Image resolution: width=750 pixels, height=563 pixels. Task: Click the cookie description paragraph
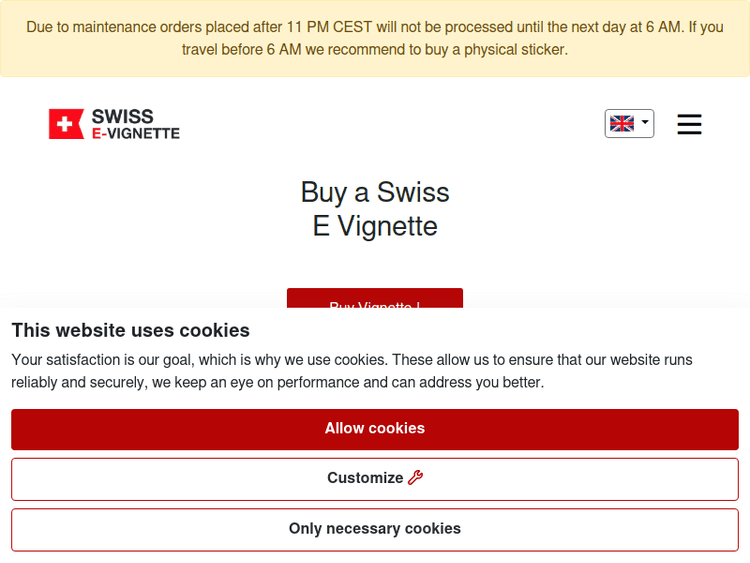coord(352,371)
